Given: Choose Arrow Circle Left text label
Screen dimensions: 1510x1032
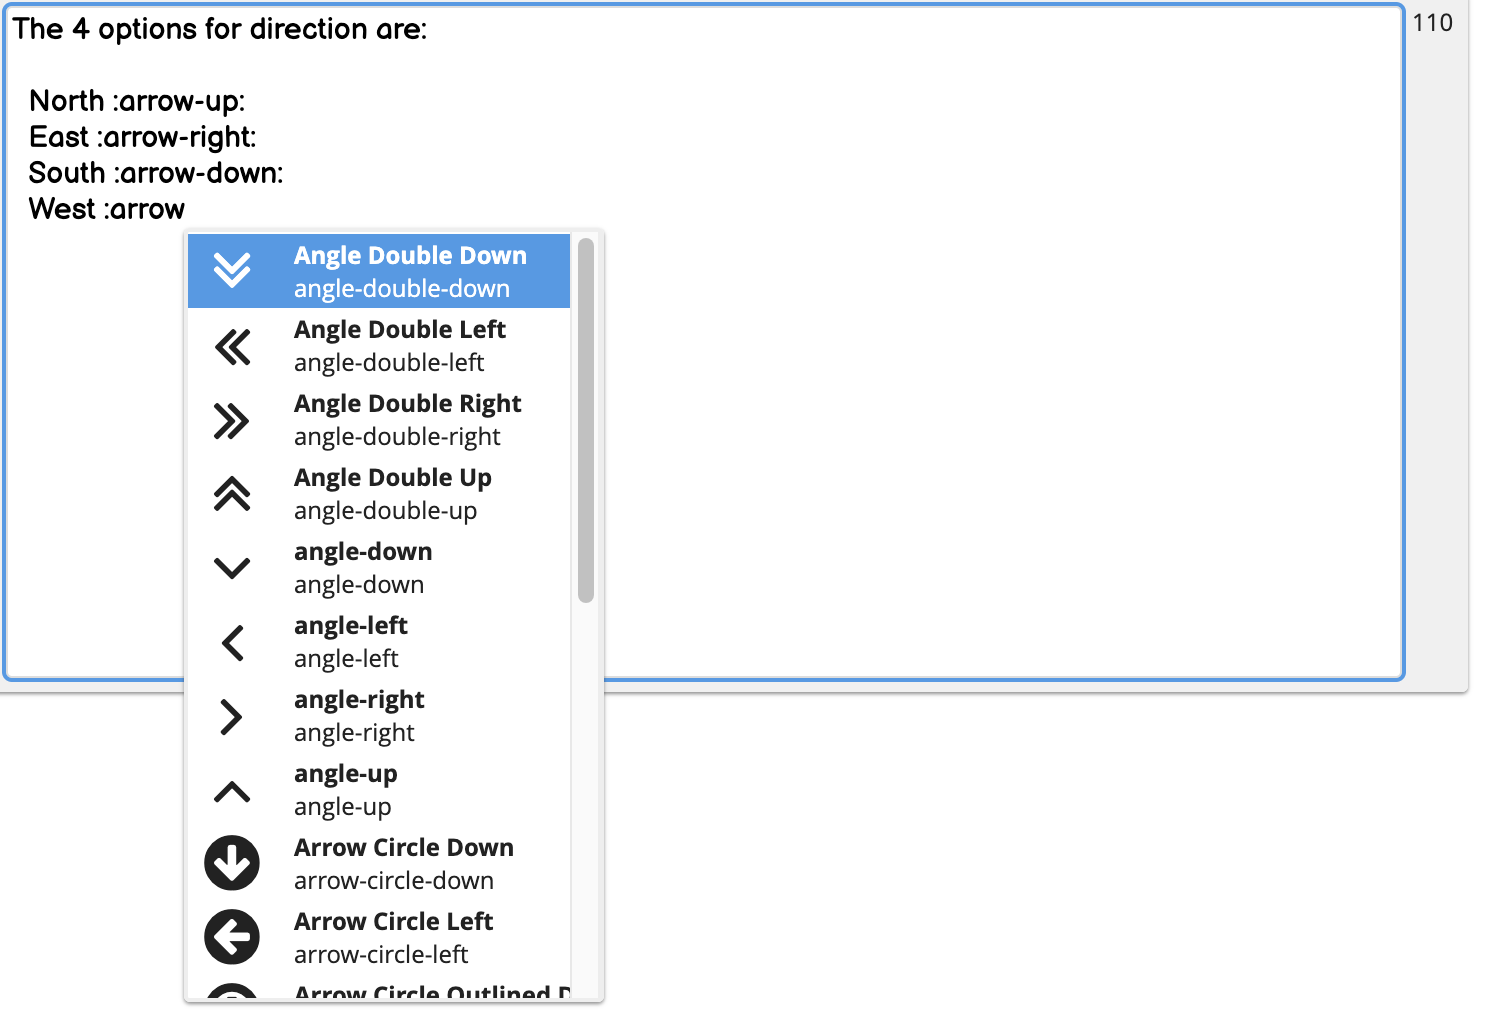Looking at the screenshot, I should (393, 922).
